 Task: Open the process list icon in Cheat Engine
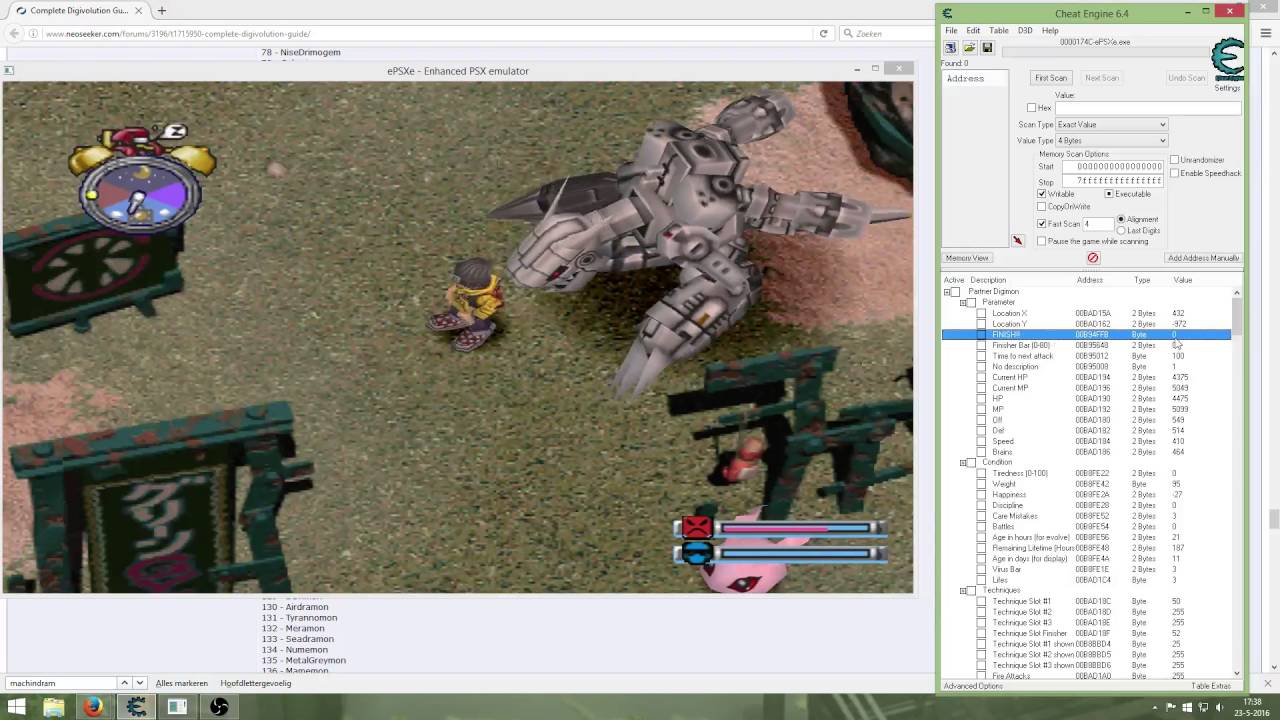pyautogui.click(x=950, y=47)
